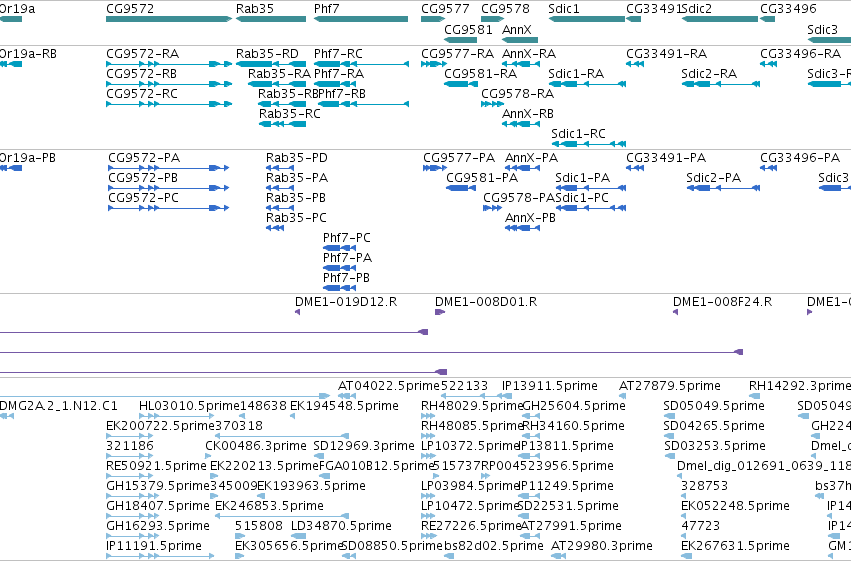Viewport: 851px width, 561px height.
Task: Click transcript Rab35-RD
Action: tap(267, 54)
